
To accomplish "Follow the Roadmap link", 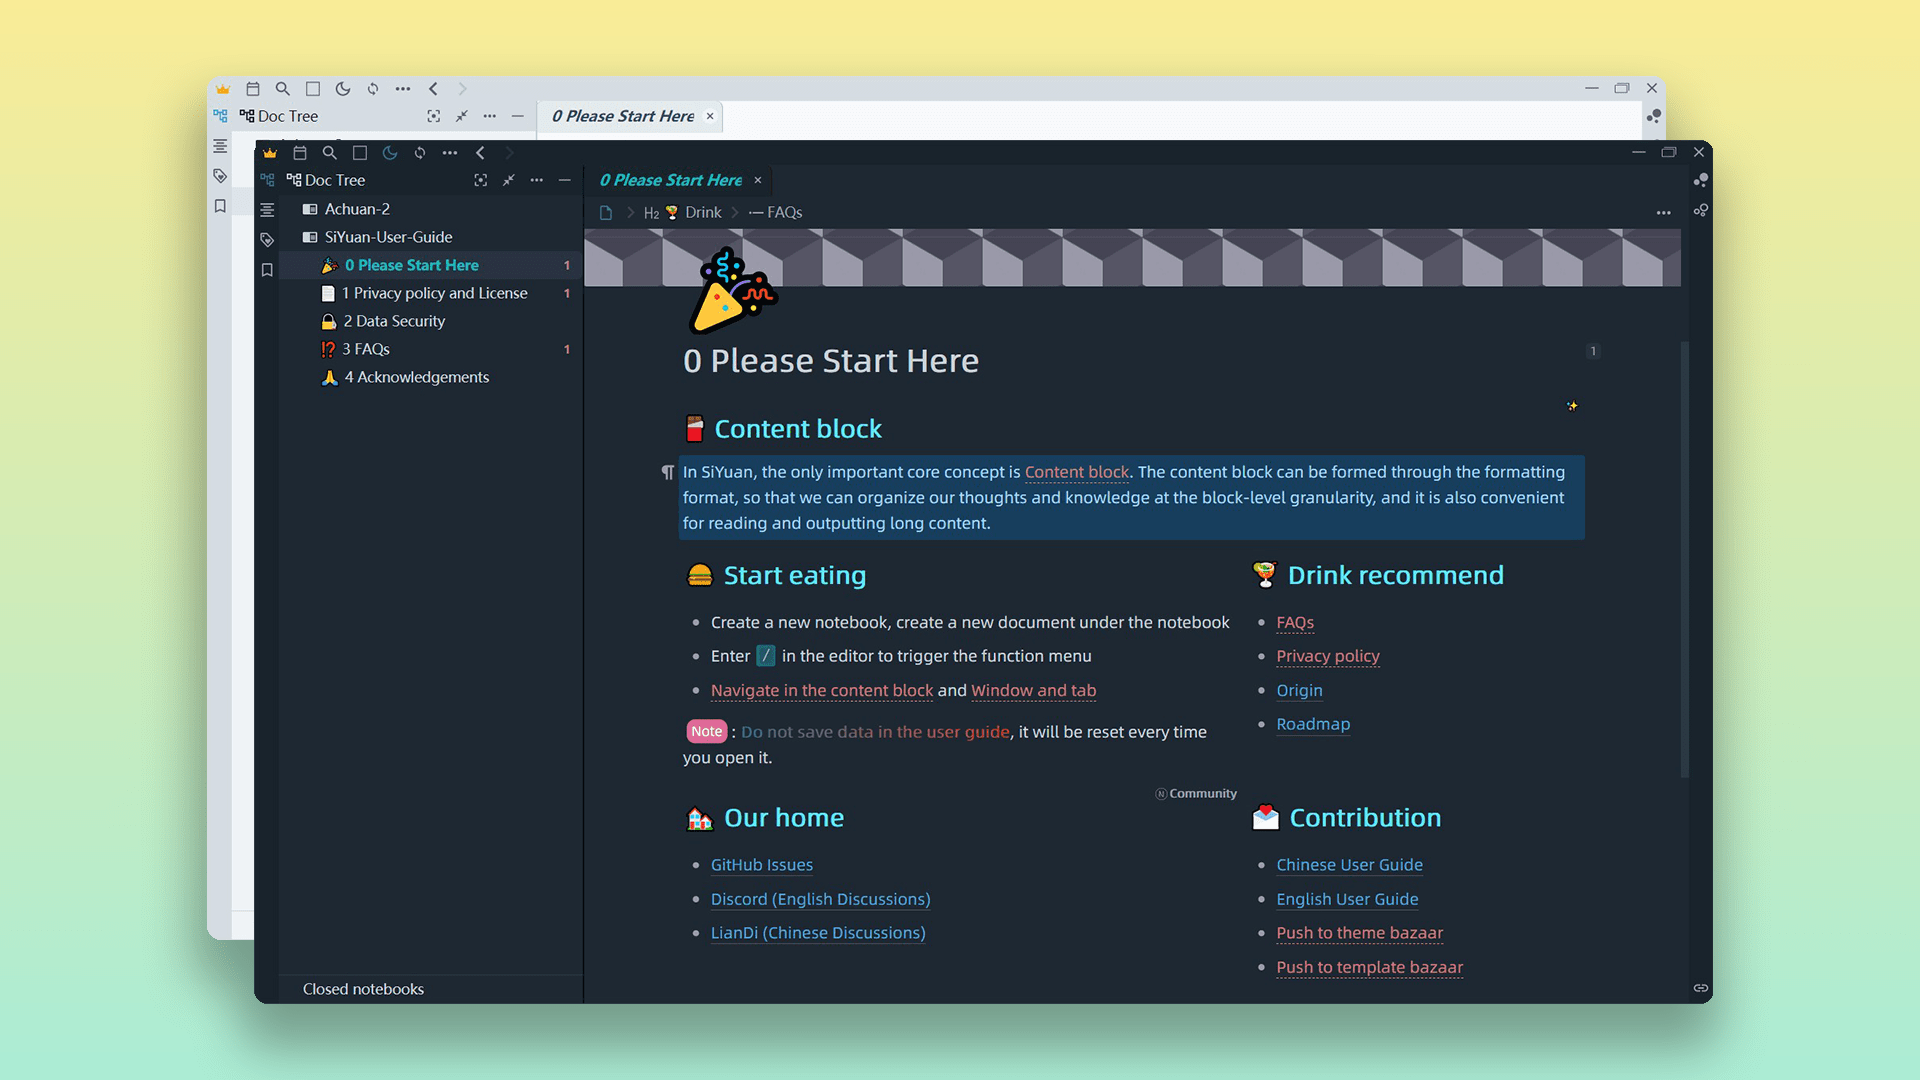I will tap(1312, 724).
